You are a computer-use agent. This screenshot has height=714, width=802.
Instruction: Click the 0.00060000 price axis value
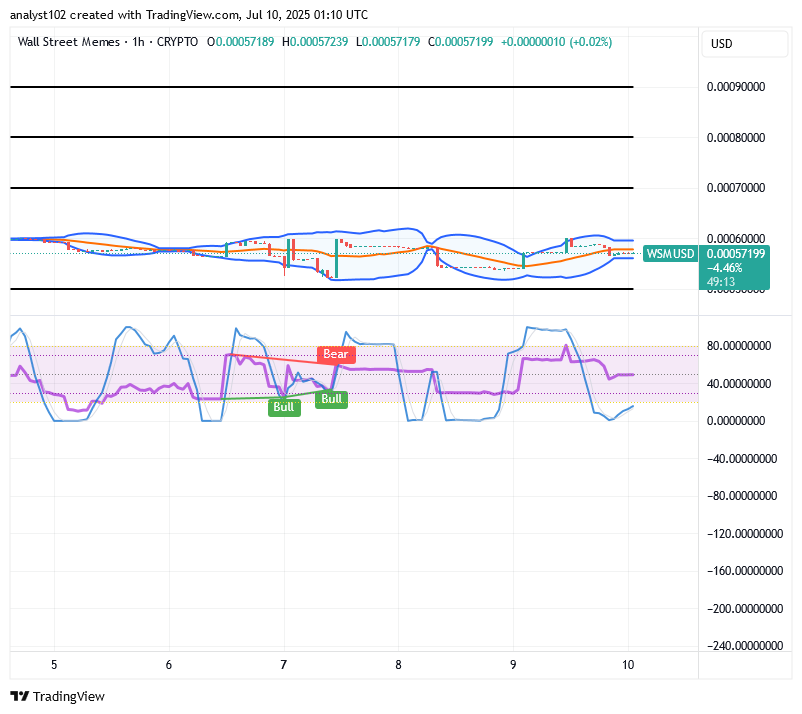point(736,238)
